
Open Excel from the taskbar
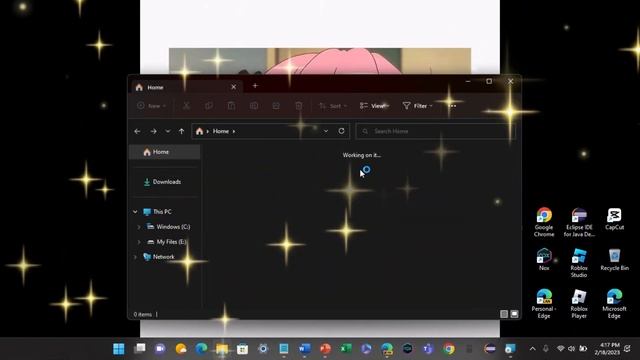point(346,349)
